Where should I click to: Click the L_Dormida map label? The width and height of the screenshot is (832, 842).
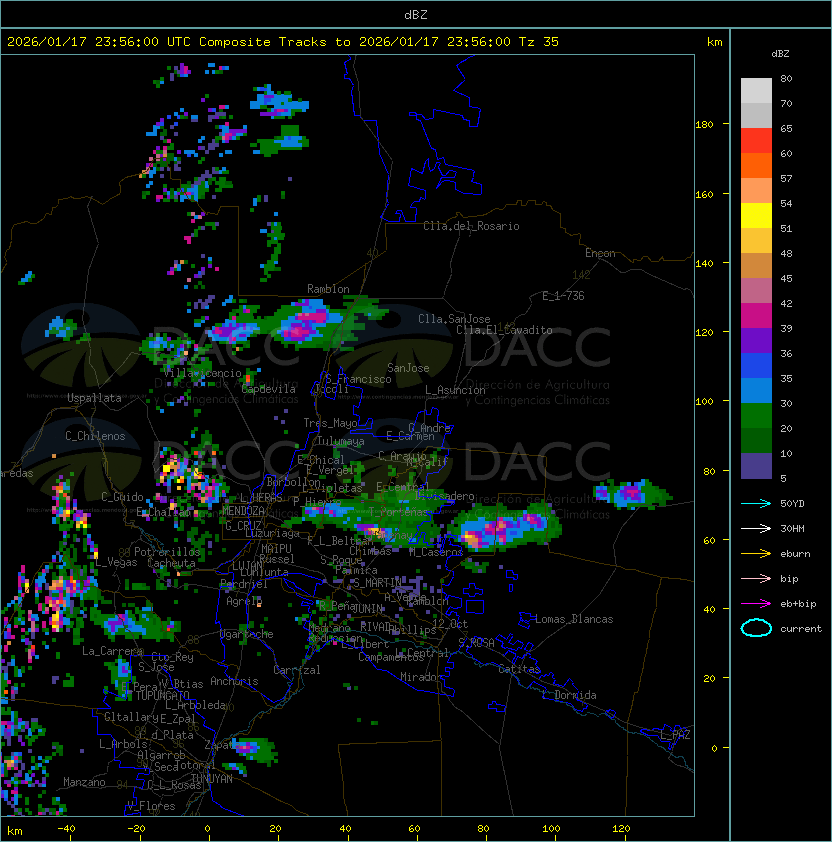point(569,695)
